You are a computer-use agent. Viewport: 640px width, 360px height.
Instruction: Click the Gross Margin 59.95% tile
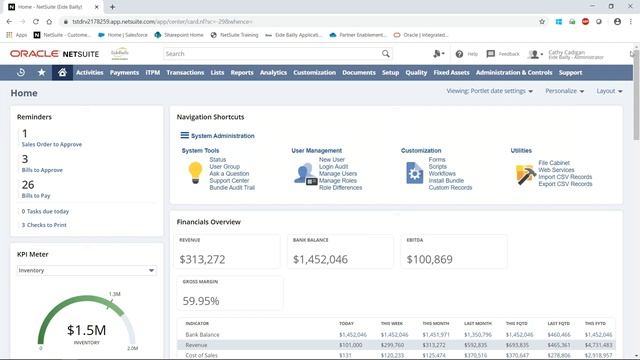click(229, 293)
